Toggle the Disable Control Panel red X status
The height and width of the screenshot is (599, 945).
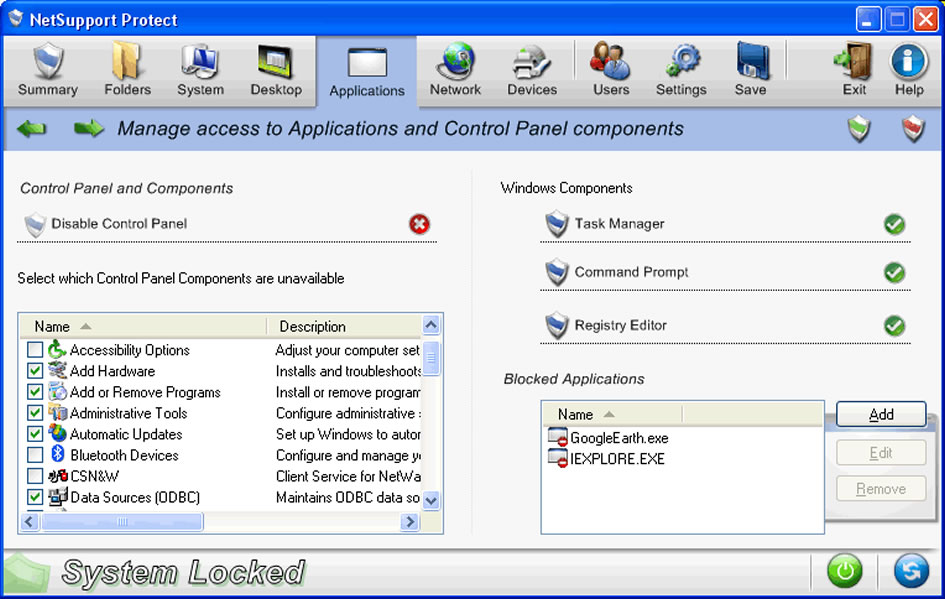419,224
